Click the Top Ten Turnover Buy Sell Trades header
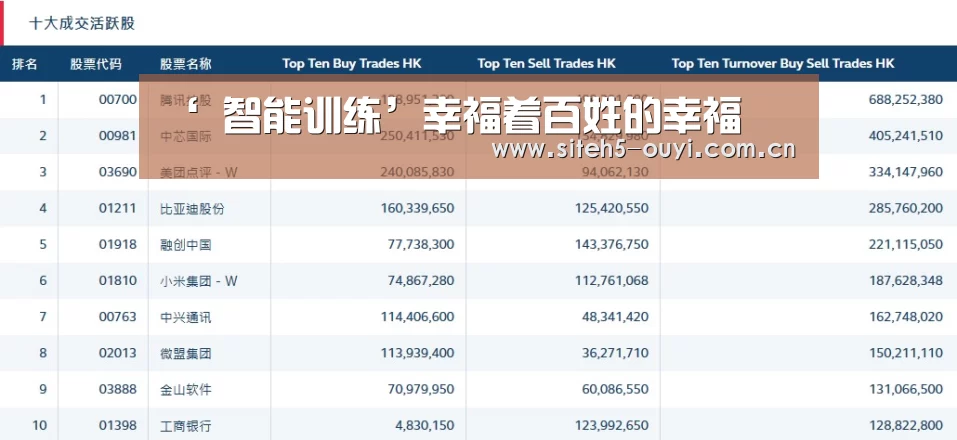Screen dimensions: 957x440 [x=783, y=63]
